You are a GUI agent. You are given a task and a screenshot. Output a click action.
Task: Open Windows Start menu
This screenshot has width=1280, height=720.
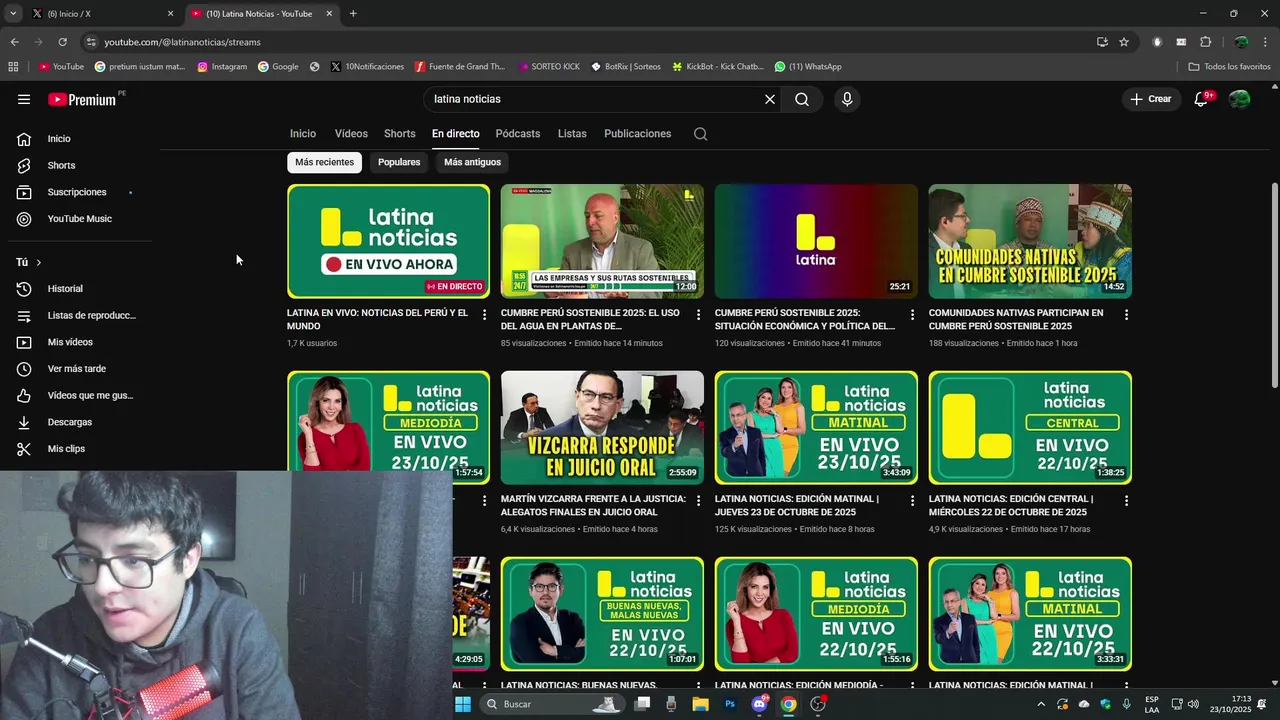click(x=462, y=704)
